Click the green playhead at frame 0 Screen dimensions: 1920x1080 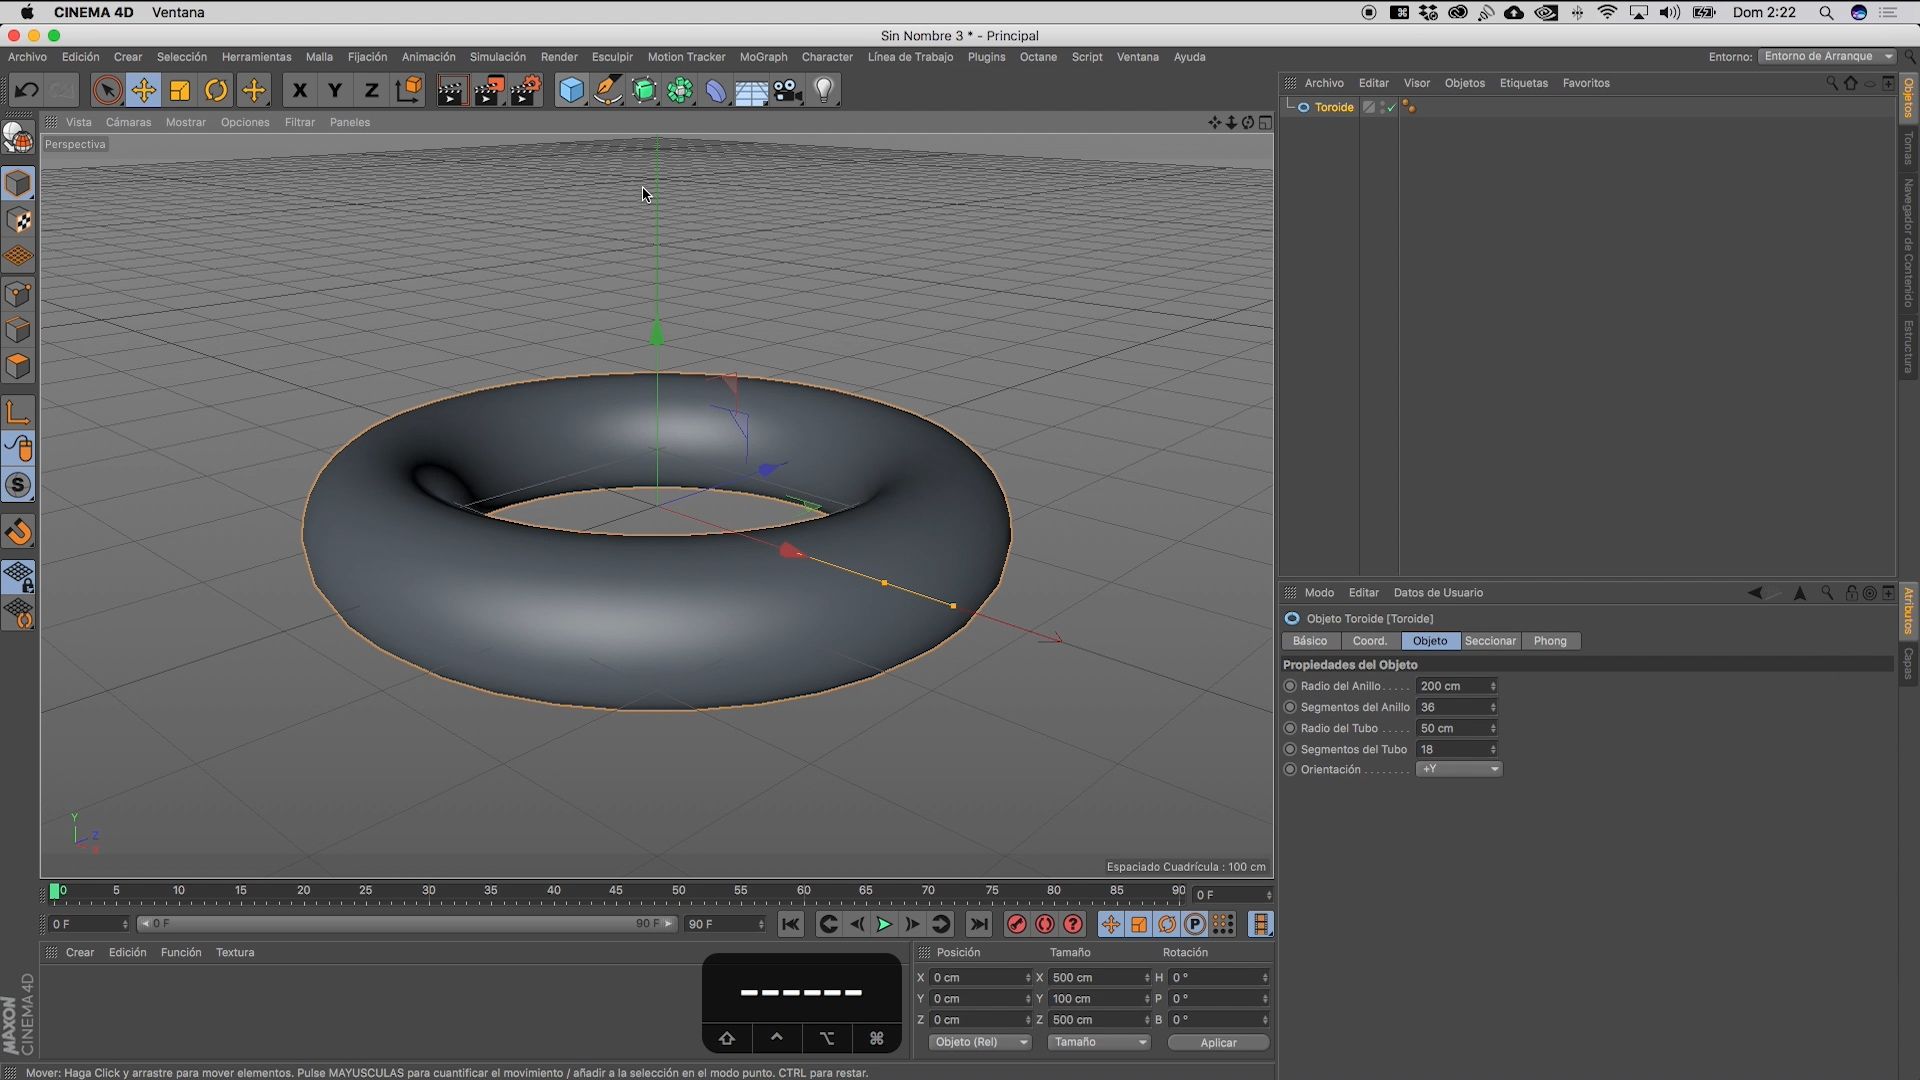pyautogui.click(x=54, y=891)
